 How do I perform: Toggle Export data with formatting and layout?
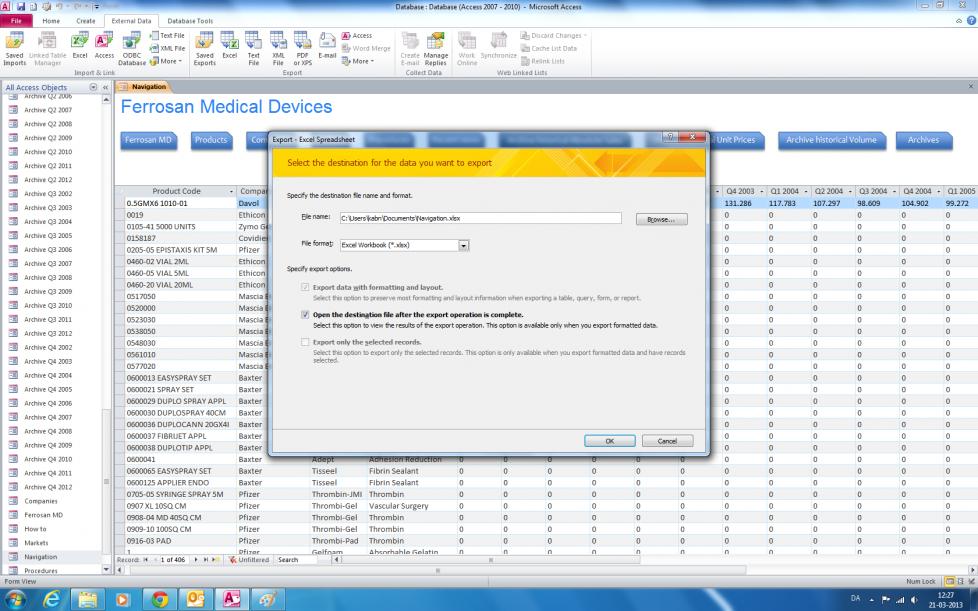click(x=305, y=287)
